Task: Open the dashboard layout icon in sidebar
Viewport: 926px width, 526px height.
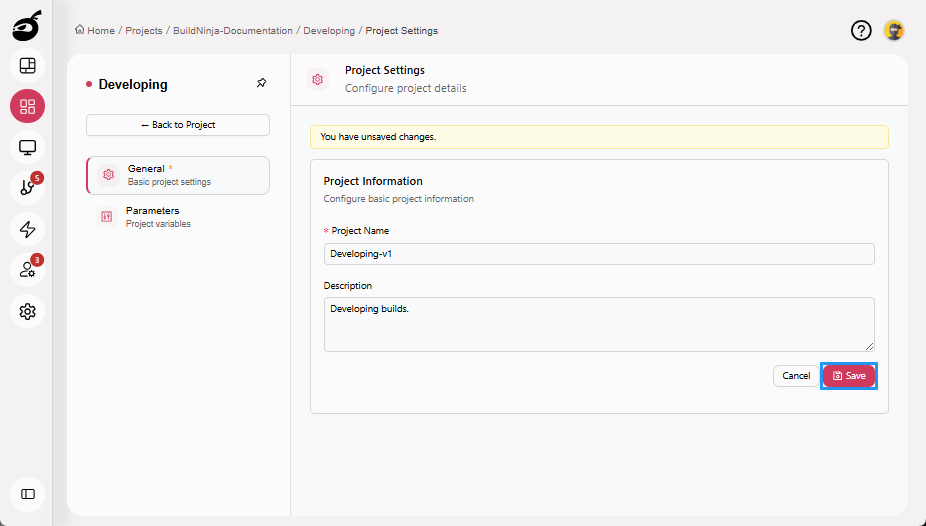Action: [27, 66]
